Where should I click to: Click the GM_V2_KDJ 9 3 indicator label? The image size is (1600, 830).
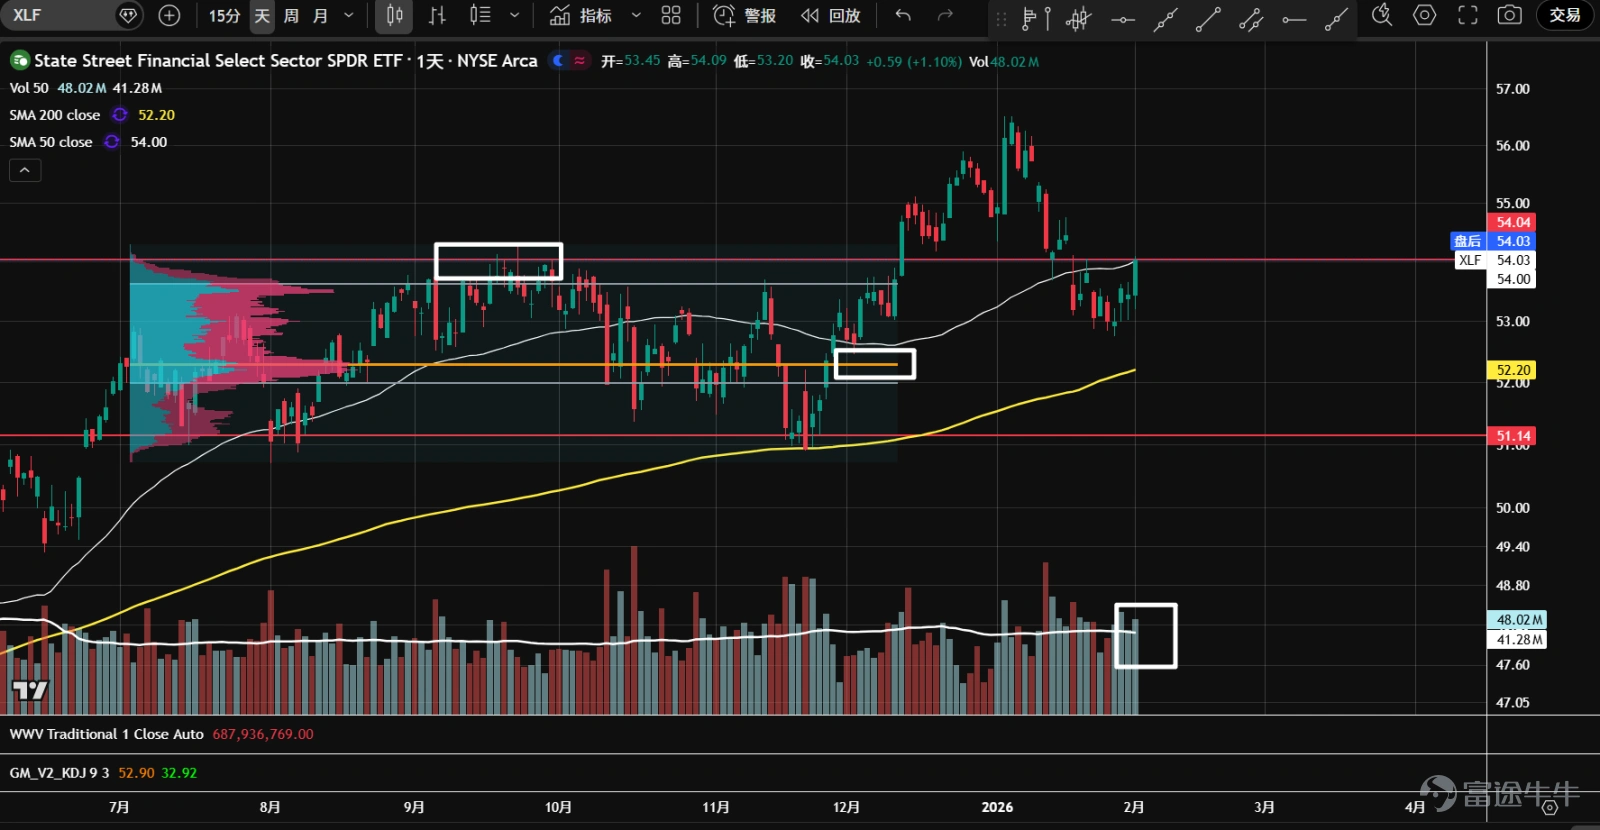tap(60, 773)
